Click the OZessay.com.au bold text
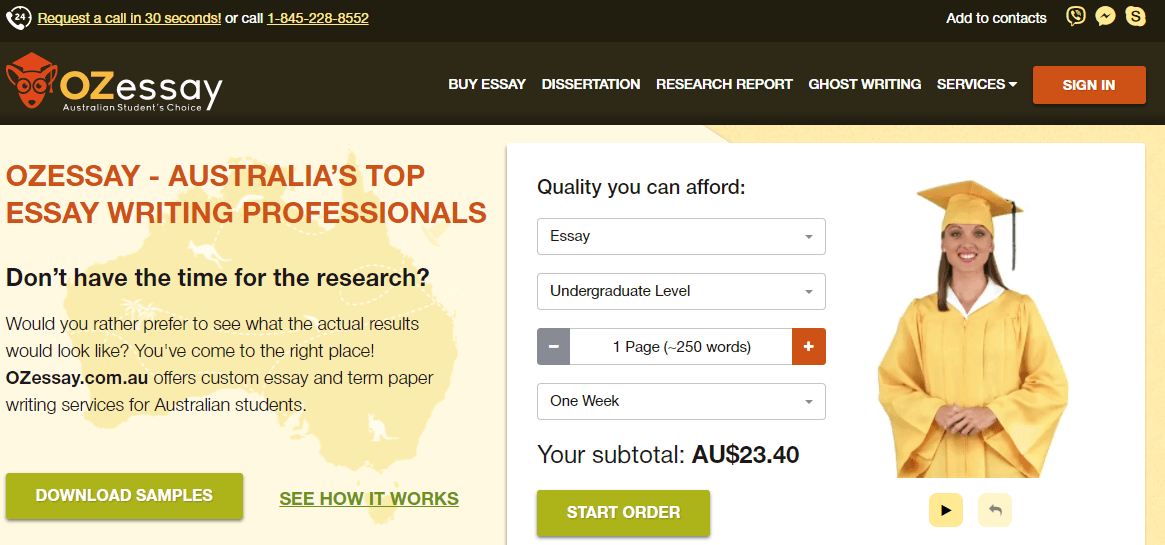This screenshot has height=545, width=1165. (x=77, y=377)
